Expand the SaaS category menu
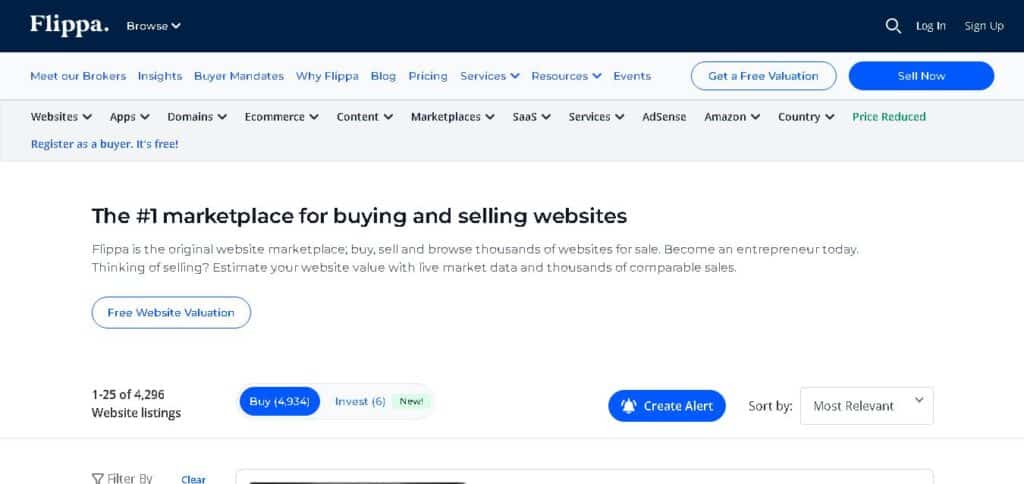 (532, 117)
